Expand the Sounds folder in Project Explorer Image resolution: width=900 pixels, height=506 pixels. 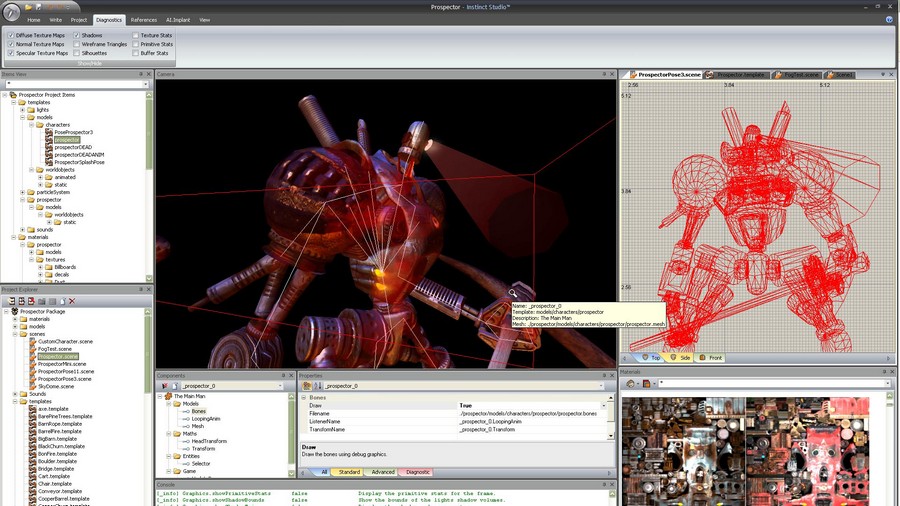click(x=15, y=394)
